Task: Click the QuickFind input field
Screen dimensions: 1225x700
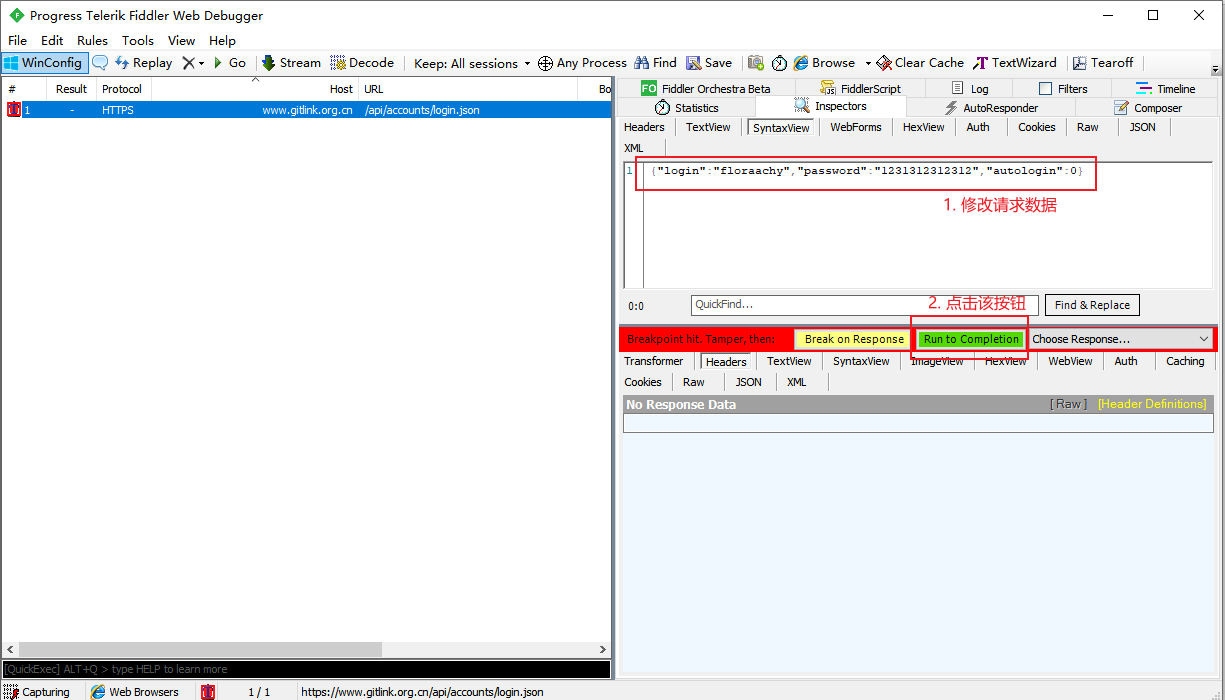Action: [865, 304]
